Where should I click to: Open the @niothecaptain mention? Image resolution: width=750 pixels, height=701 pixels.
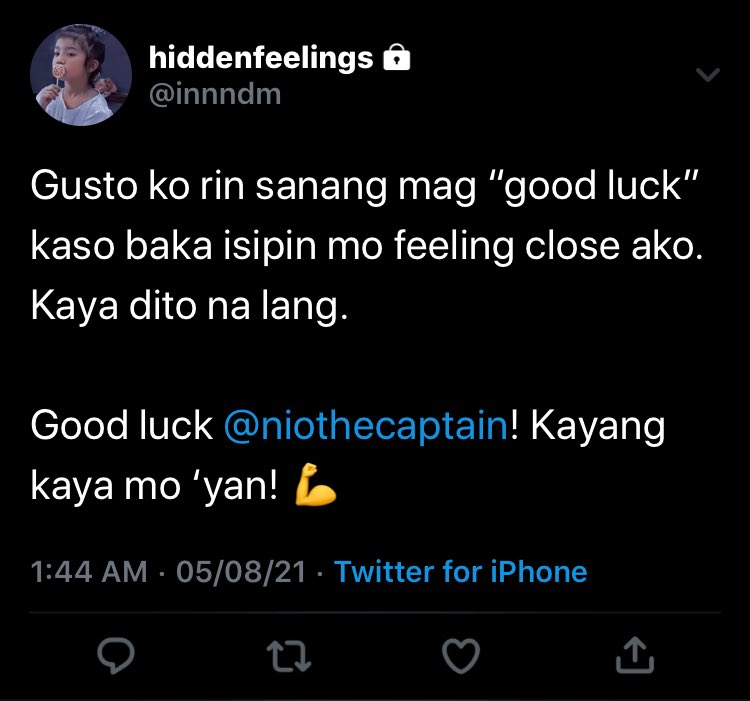click(366, 426)
